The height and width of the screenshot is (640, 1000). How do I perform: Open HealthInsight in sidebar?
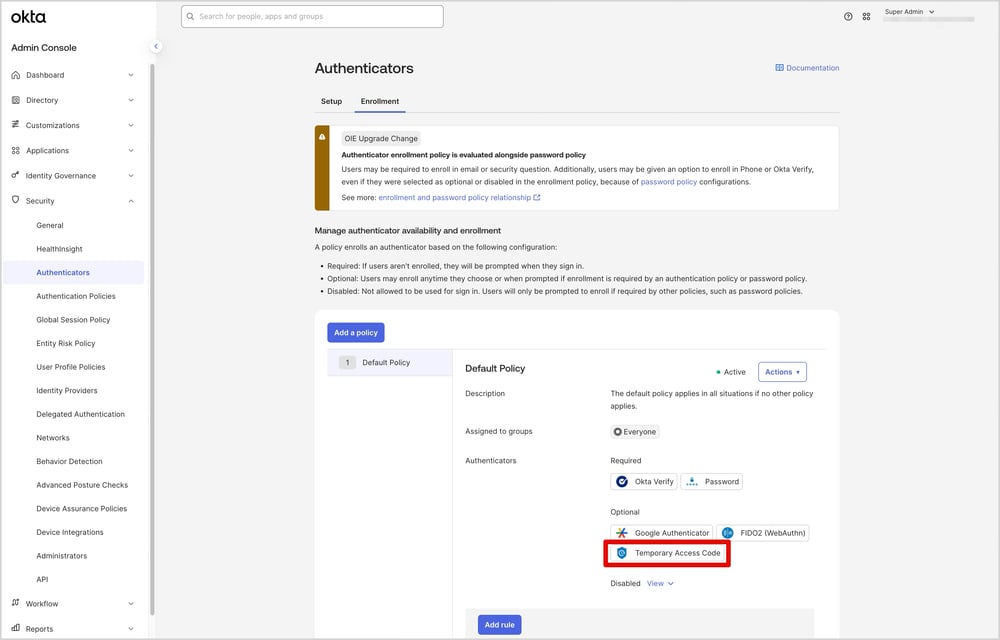point(59,249)
